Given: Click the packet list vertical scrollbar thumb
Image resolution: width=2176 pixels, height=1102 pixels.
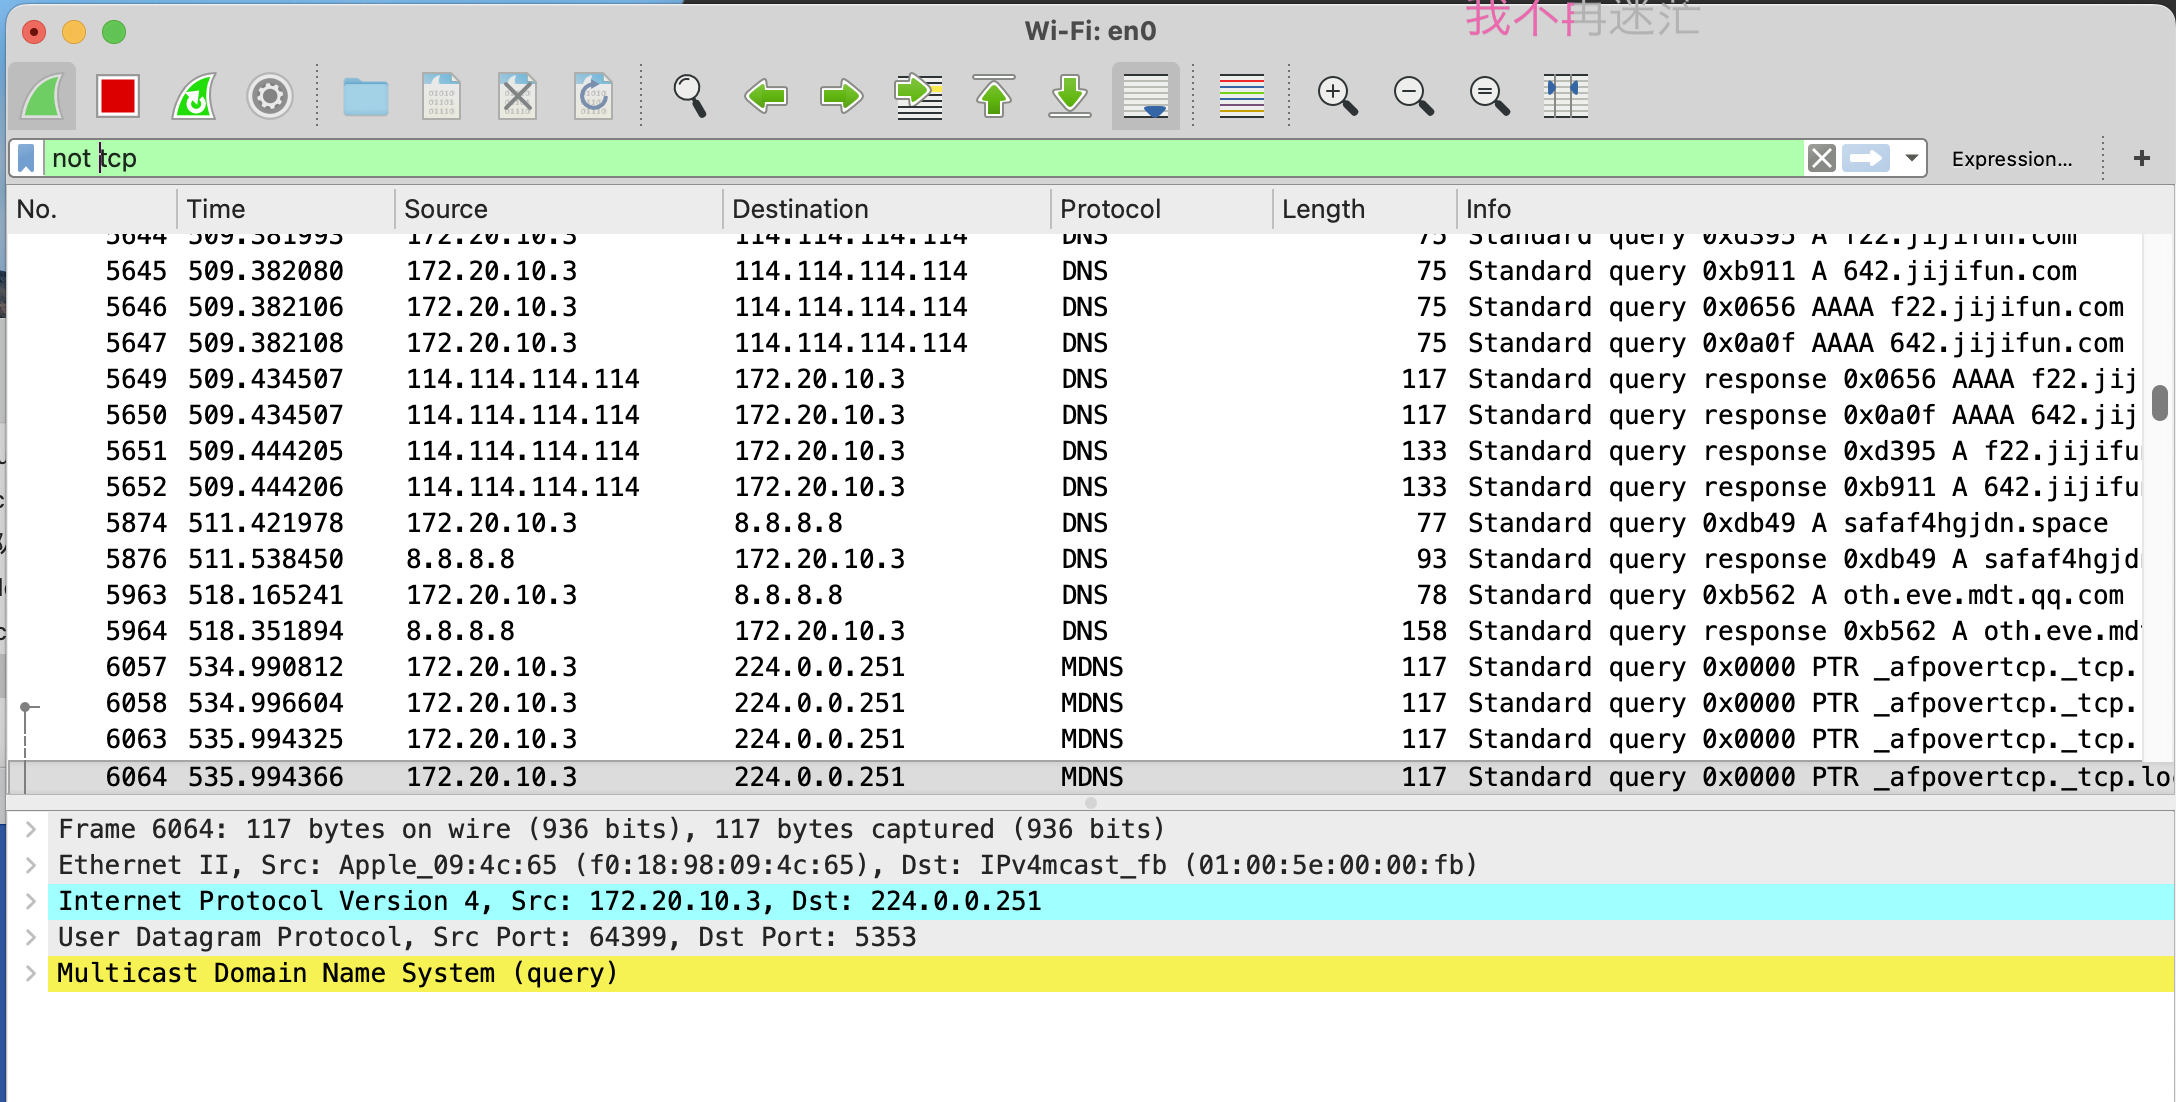Looking at the screenshot, I should click(2160, 403).
